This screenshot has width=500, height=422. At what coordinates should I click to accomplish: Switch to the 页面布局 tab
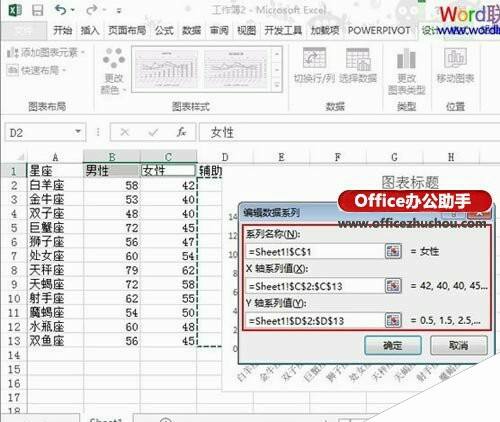click(127, 30)
